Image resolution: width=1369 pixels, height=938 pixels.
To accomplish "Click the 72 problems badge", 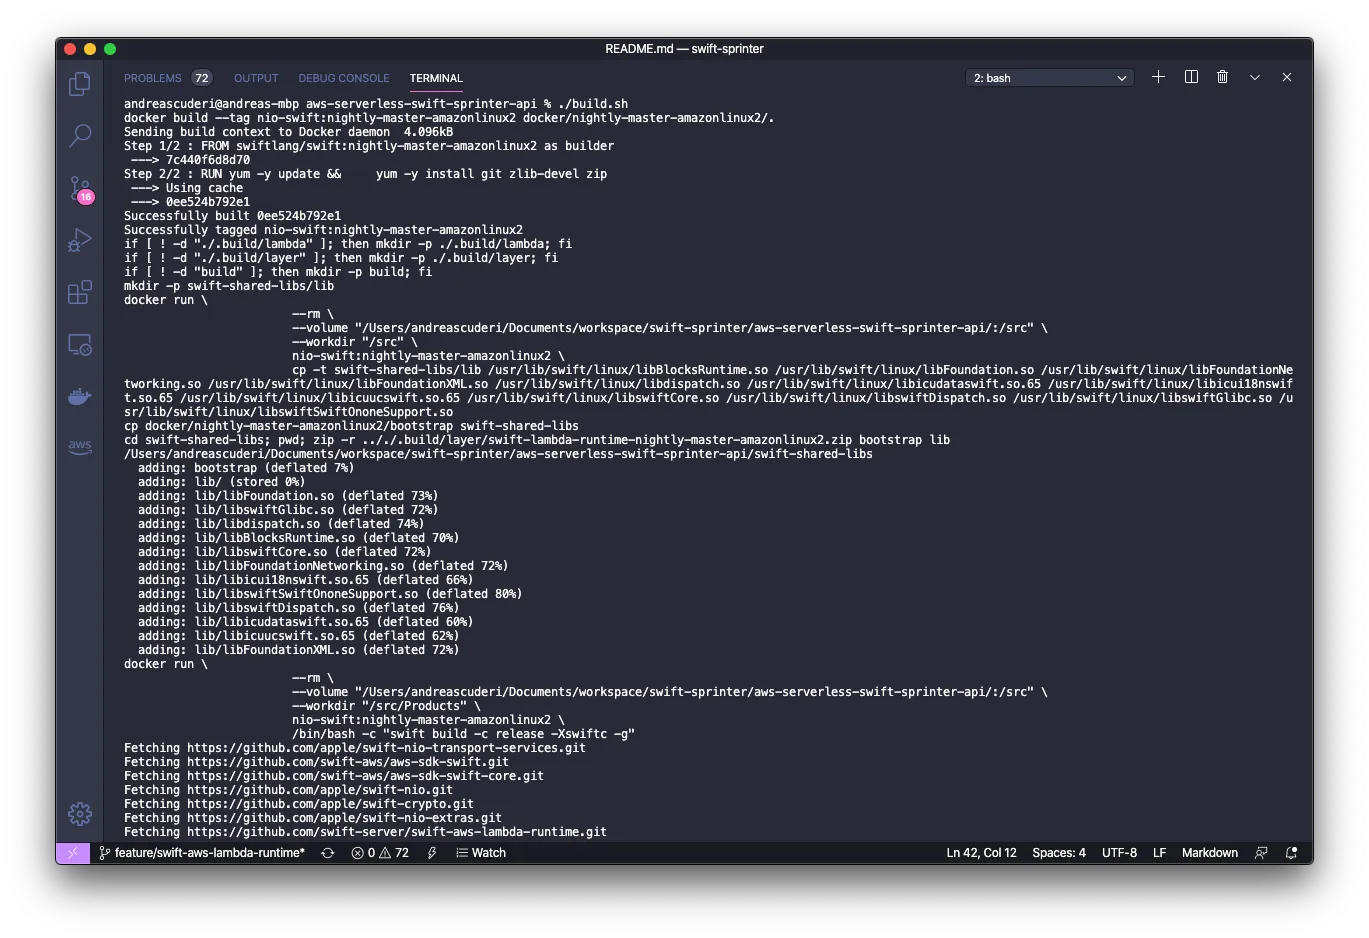I will pyautogui.click(x=202, y=78).
